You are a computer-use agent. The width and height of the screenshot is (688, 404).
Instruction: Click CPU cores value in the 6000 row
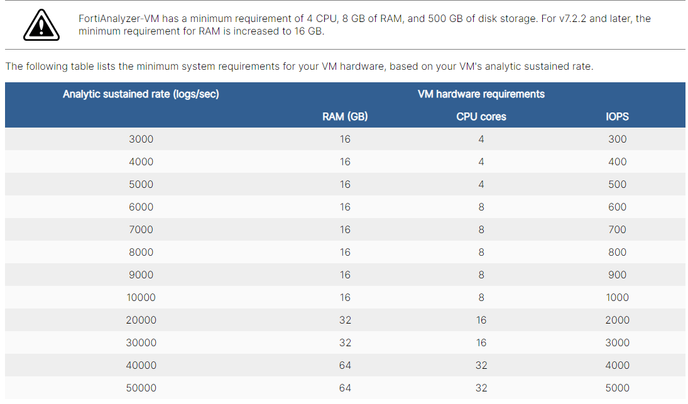tap(480, 207)
